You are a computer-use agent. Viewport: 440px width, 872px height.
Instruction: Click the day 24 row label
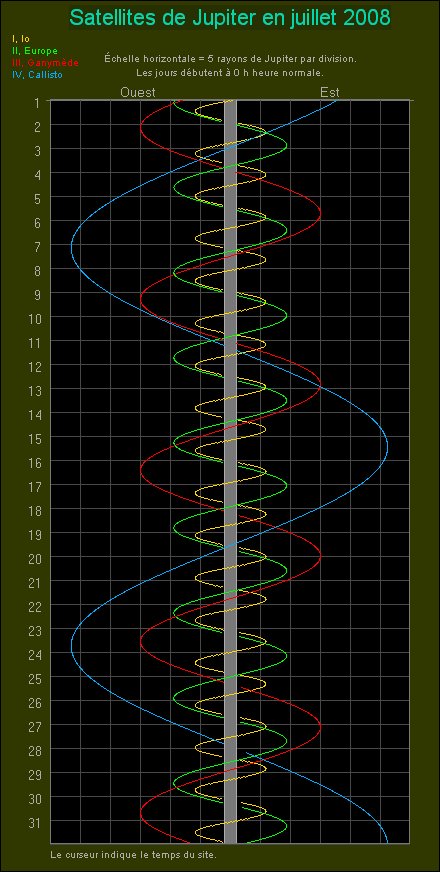[34, 653]
